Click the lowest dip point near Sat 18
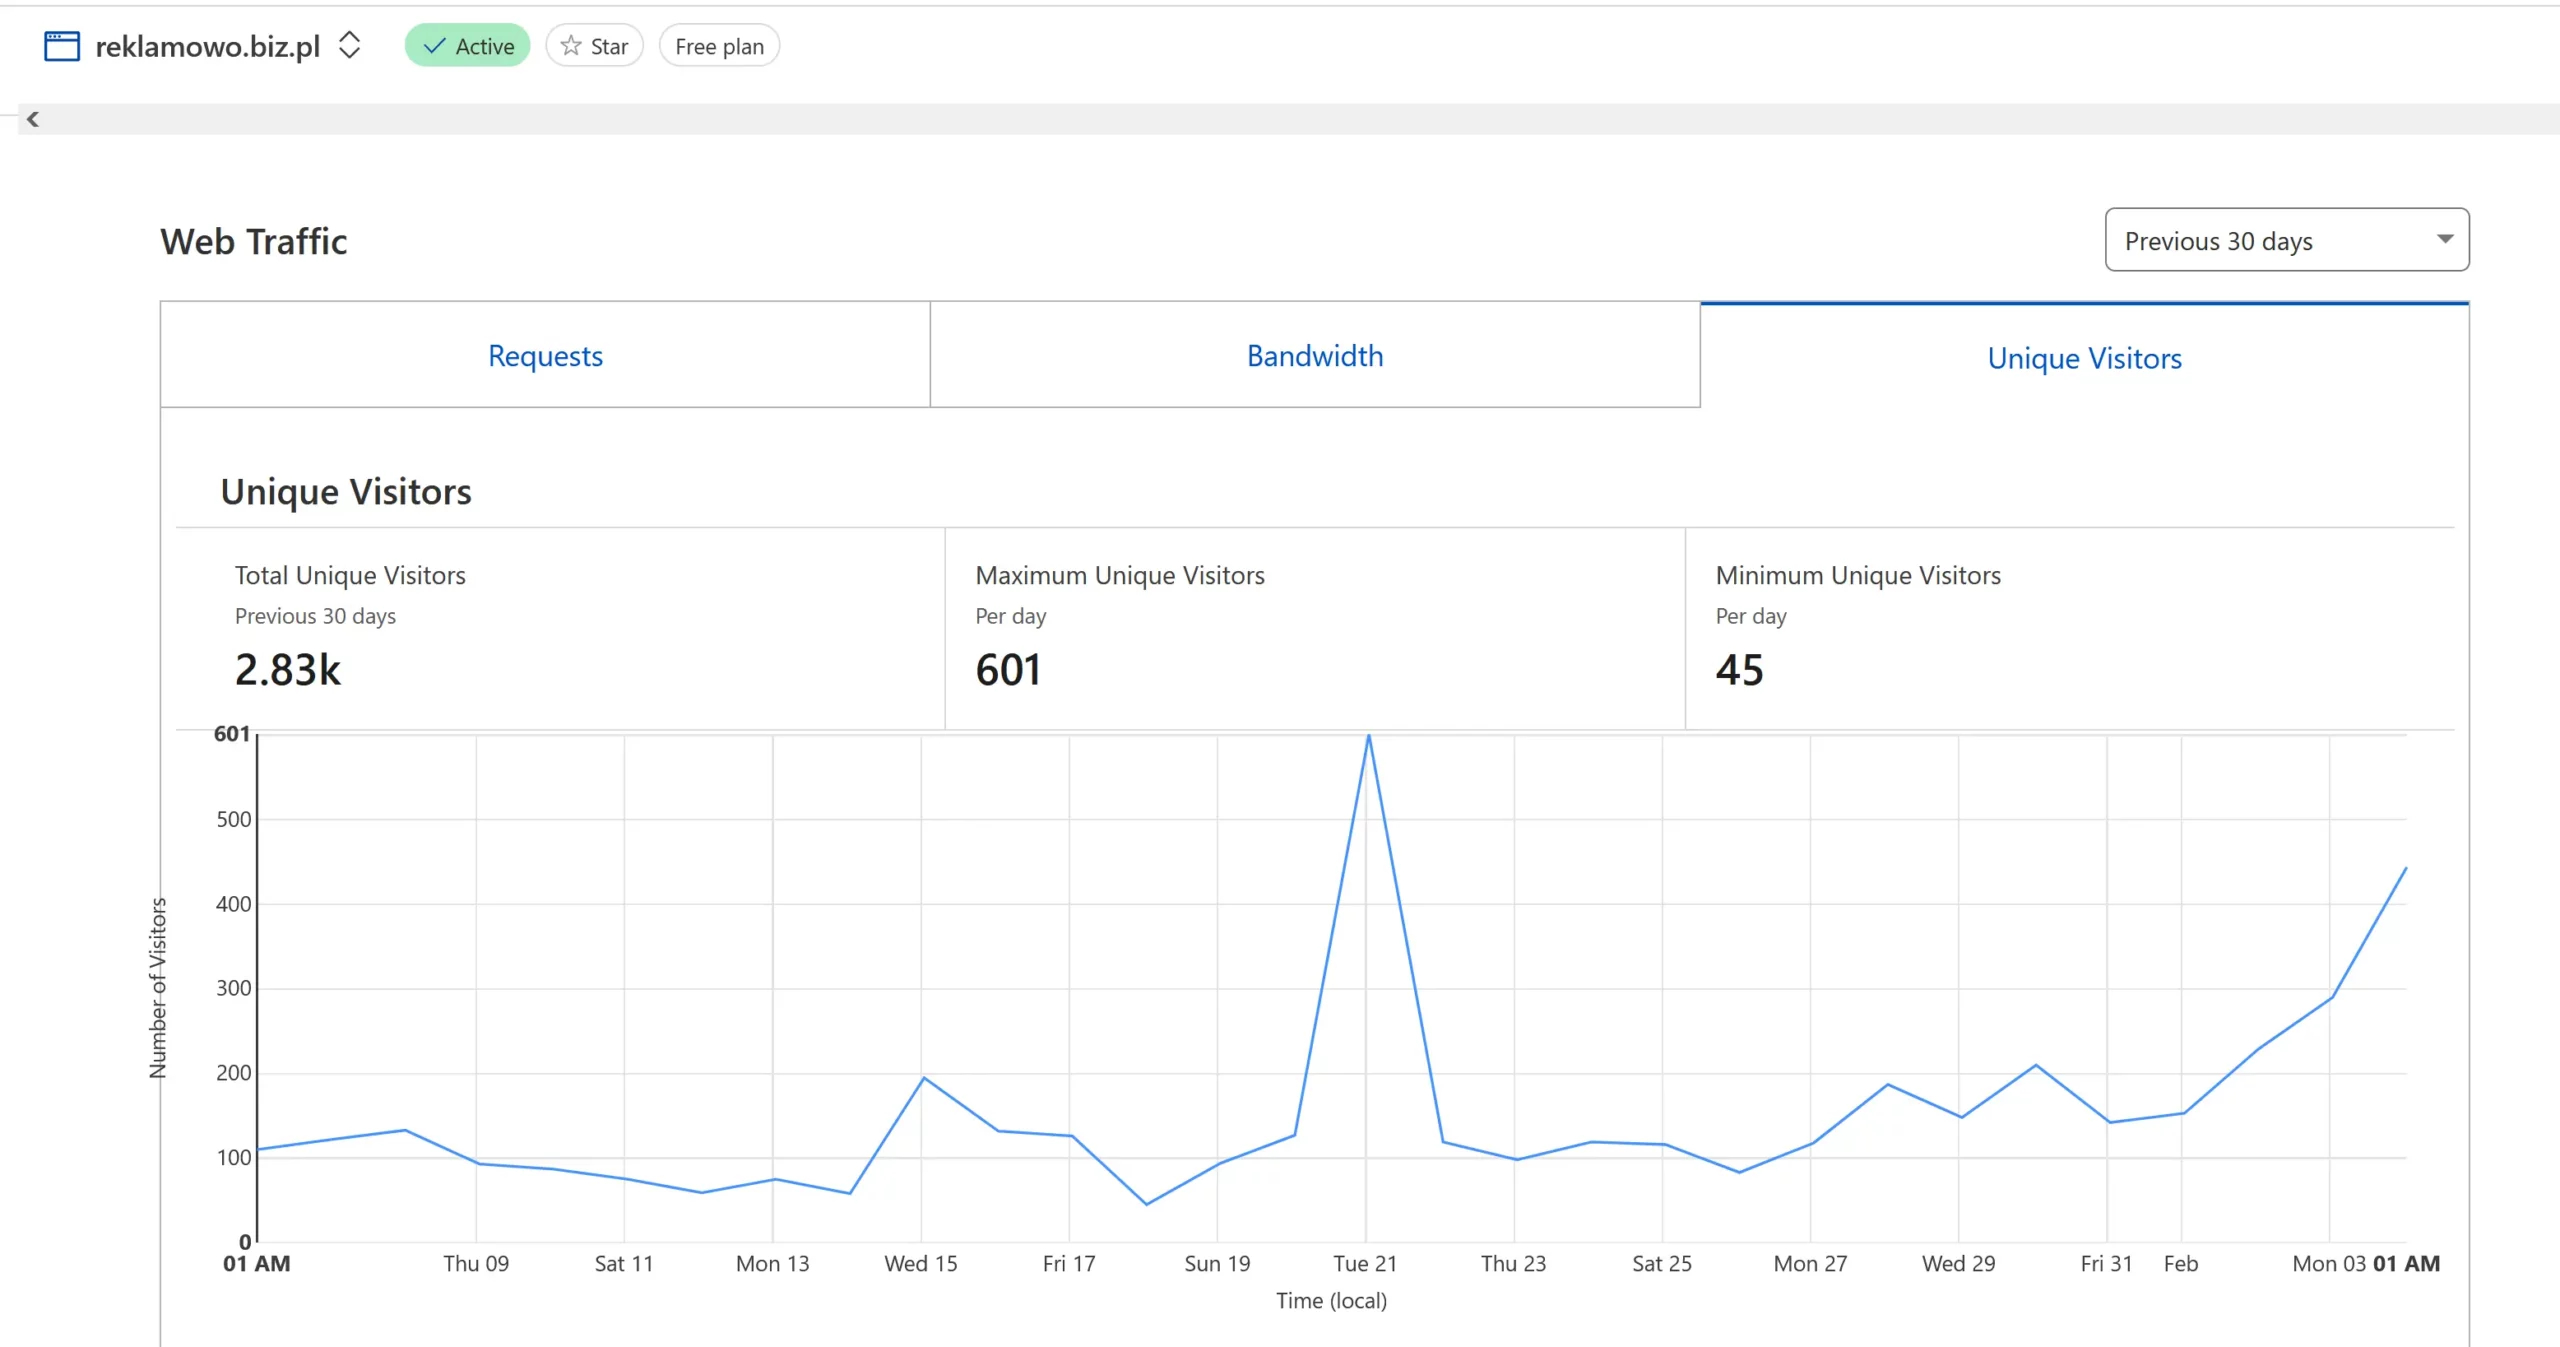Image resolution: width=2560 pixels, height=1347 pixels. click(1146, 1204)
